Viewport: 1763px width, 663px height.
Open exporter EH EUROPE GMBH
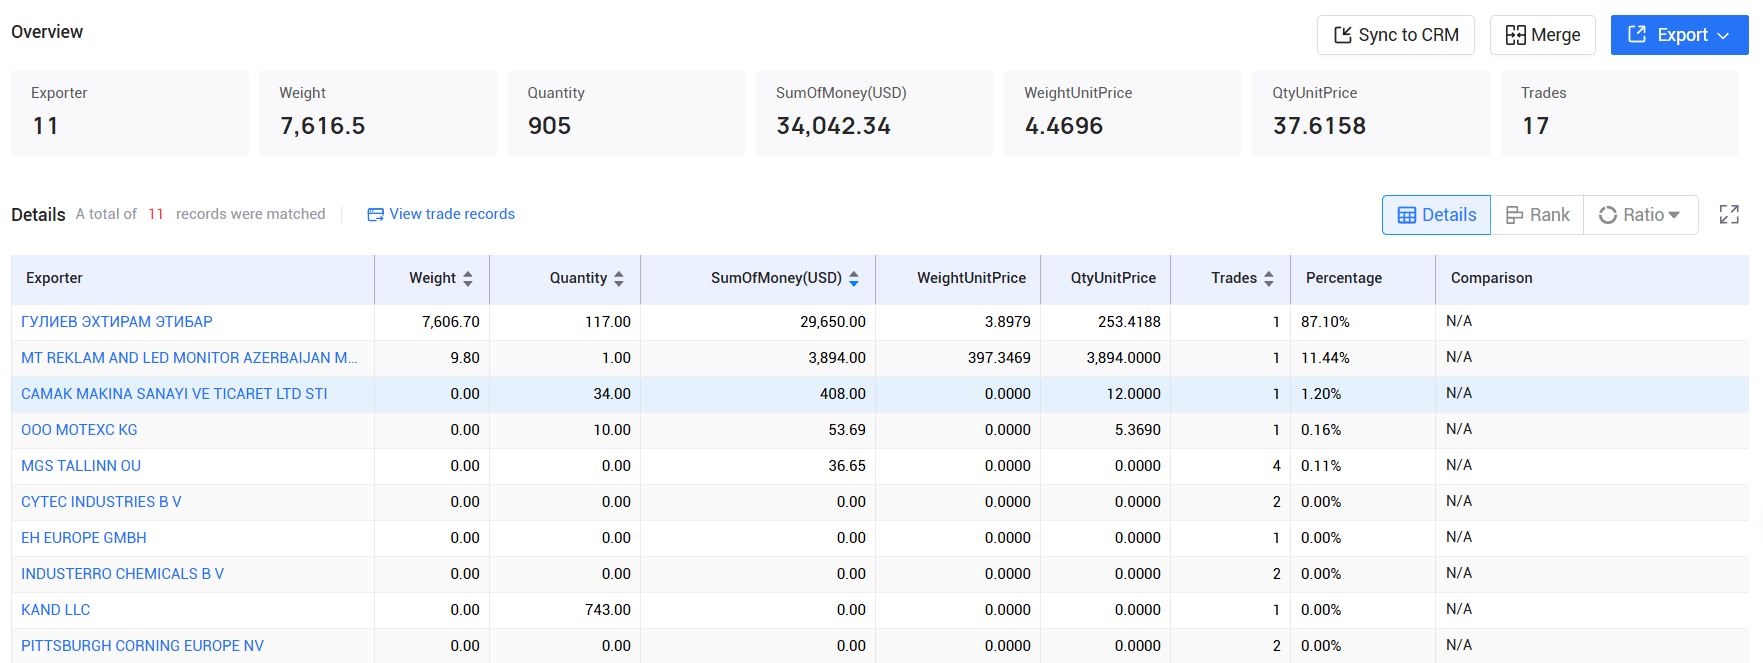(x=84, y=538)
